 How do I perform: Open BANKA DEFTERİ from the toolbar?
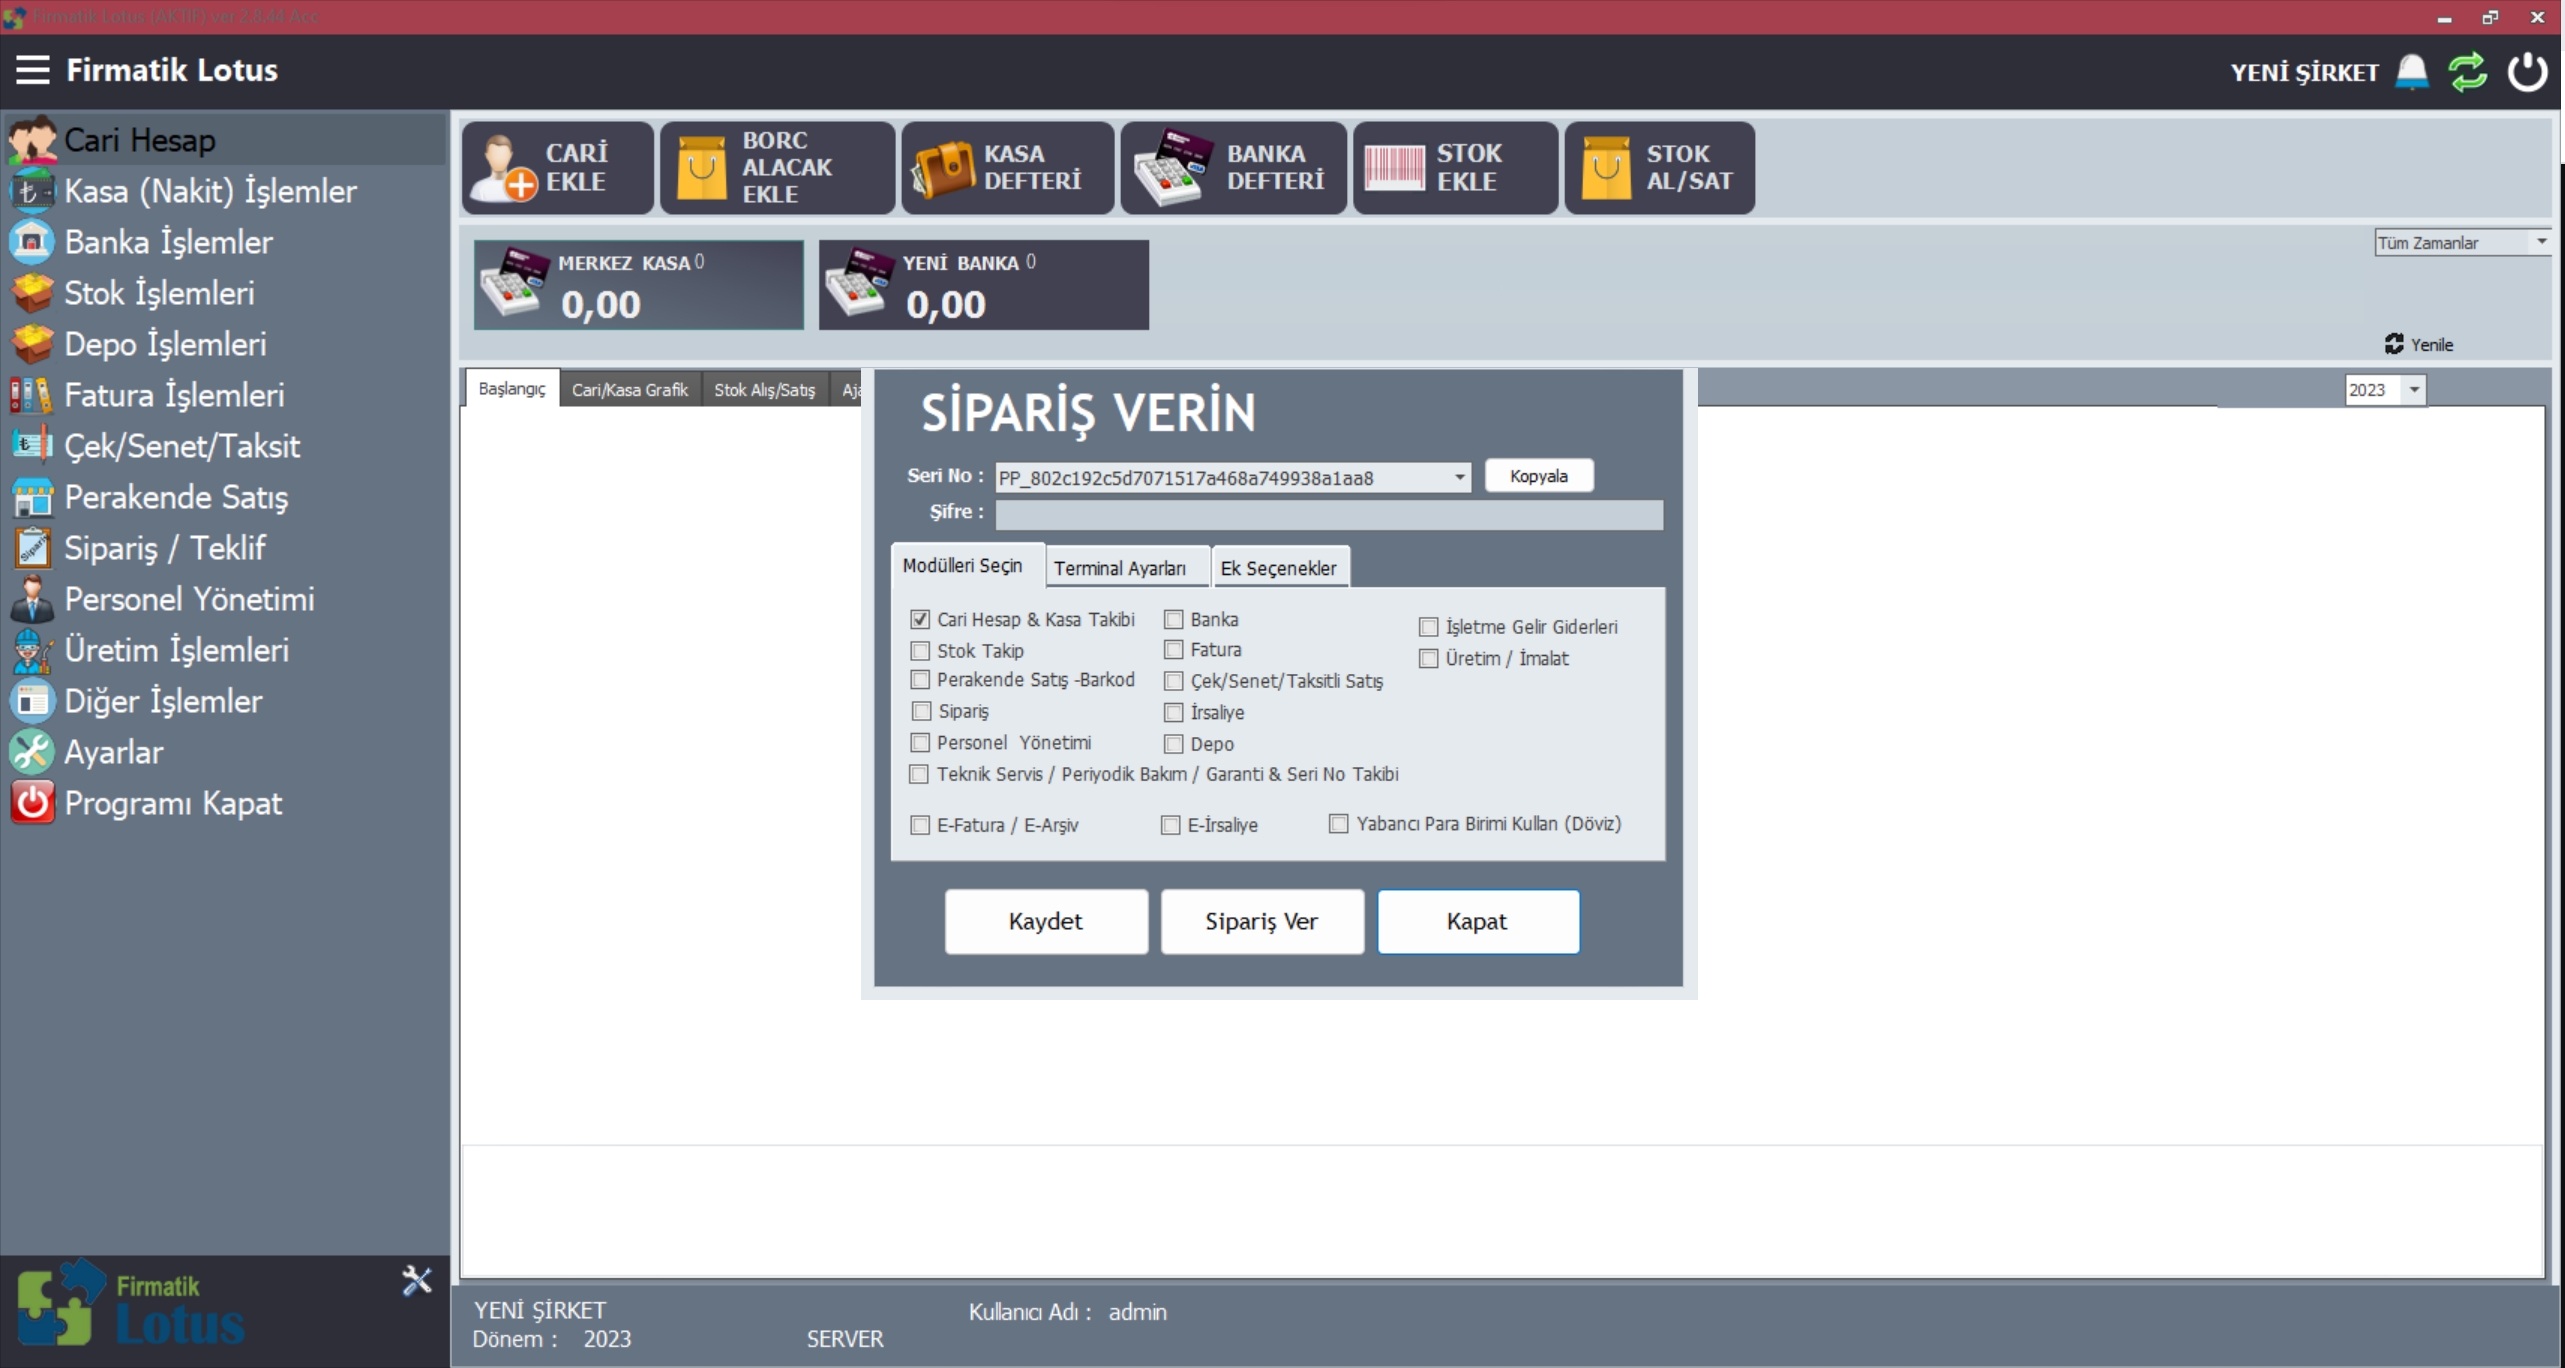click(x=1234, y=168)
